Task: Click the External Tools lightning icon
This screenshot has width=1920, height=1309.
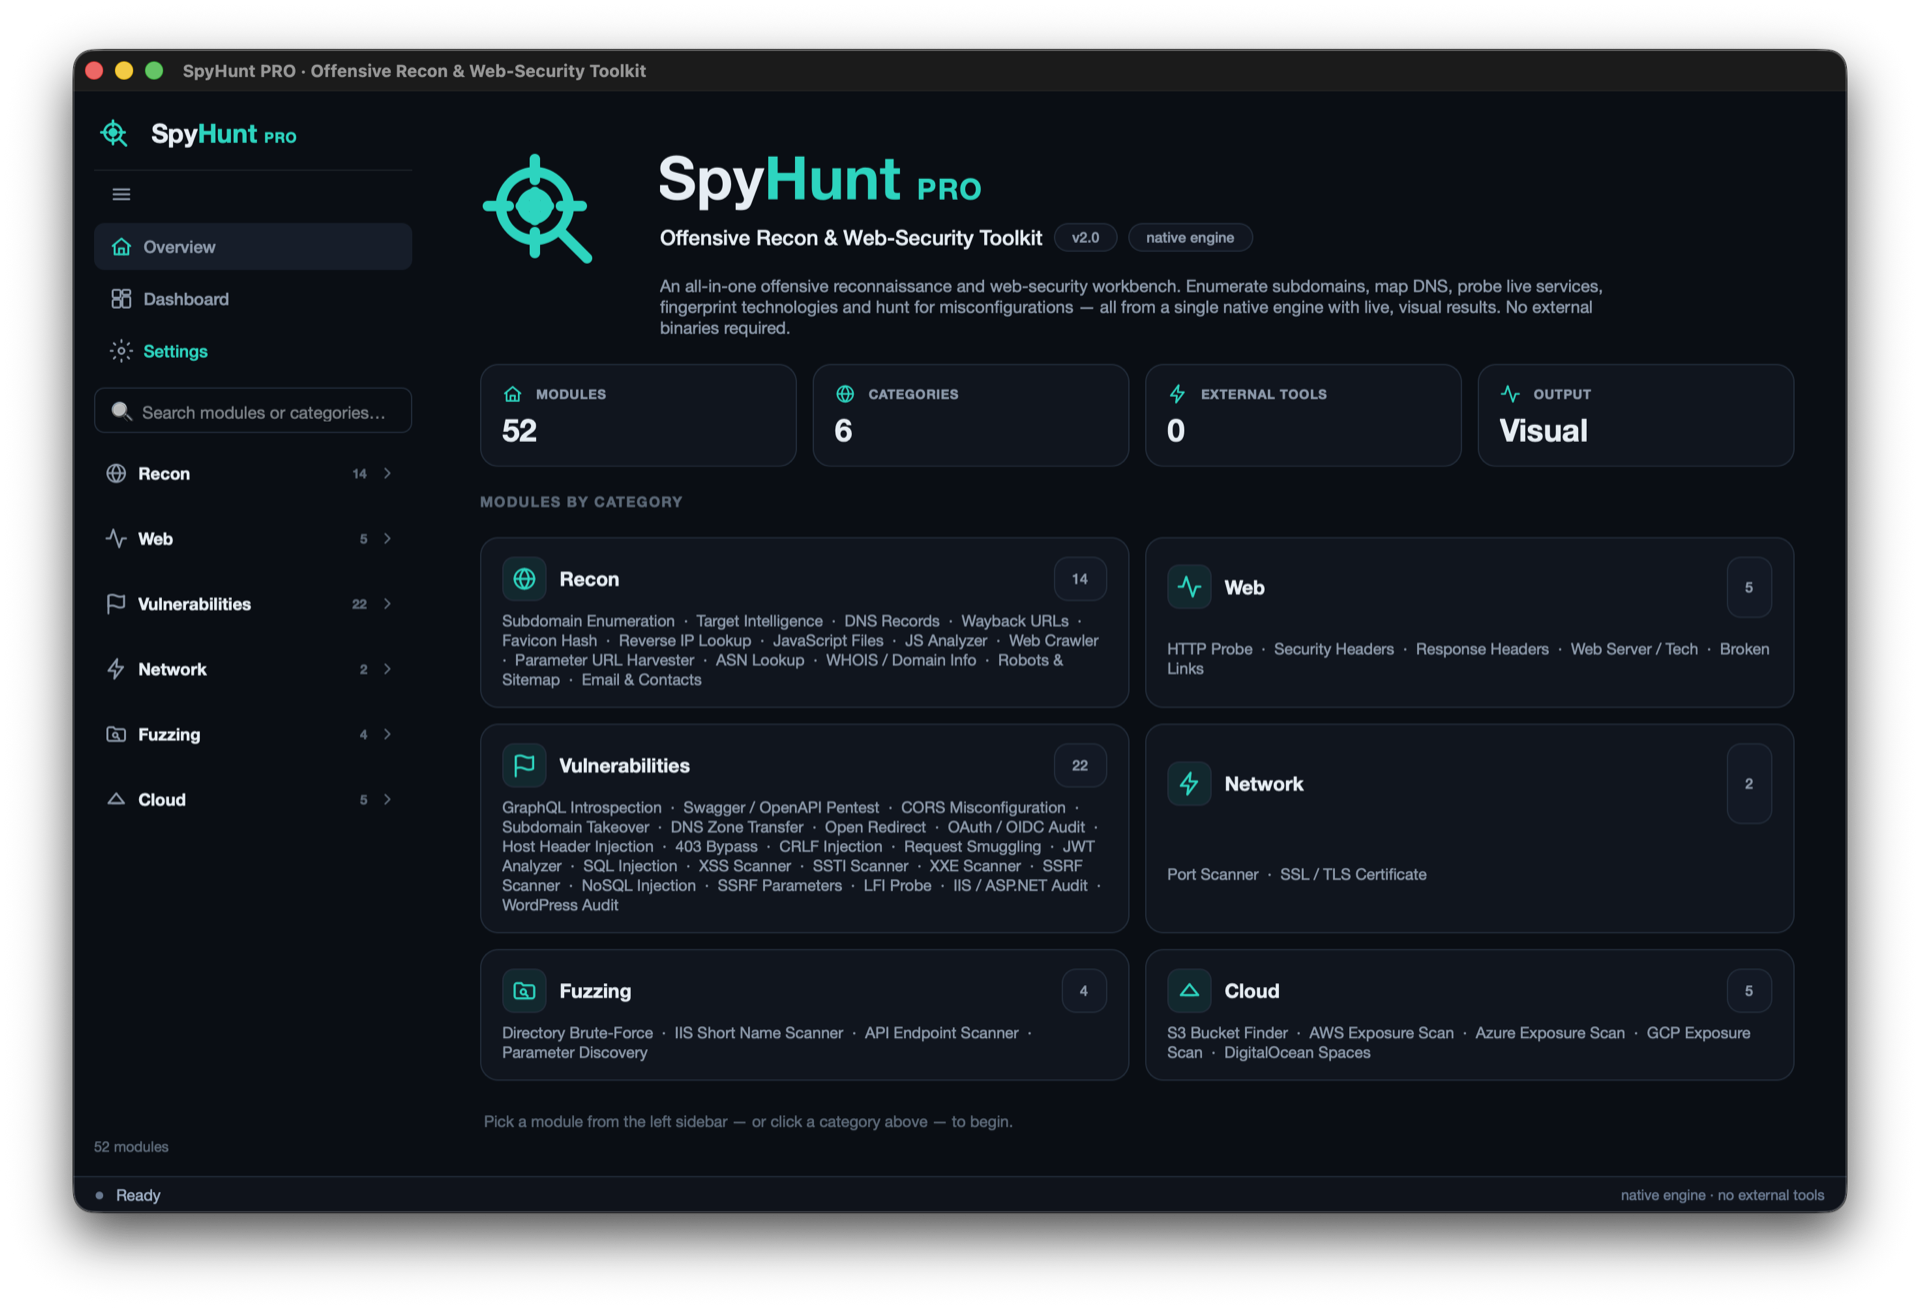Action: pyautogui.click(x=1177, y=394)
